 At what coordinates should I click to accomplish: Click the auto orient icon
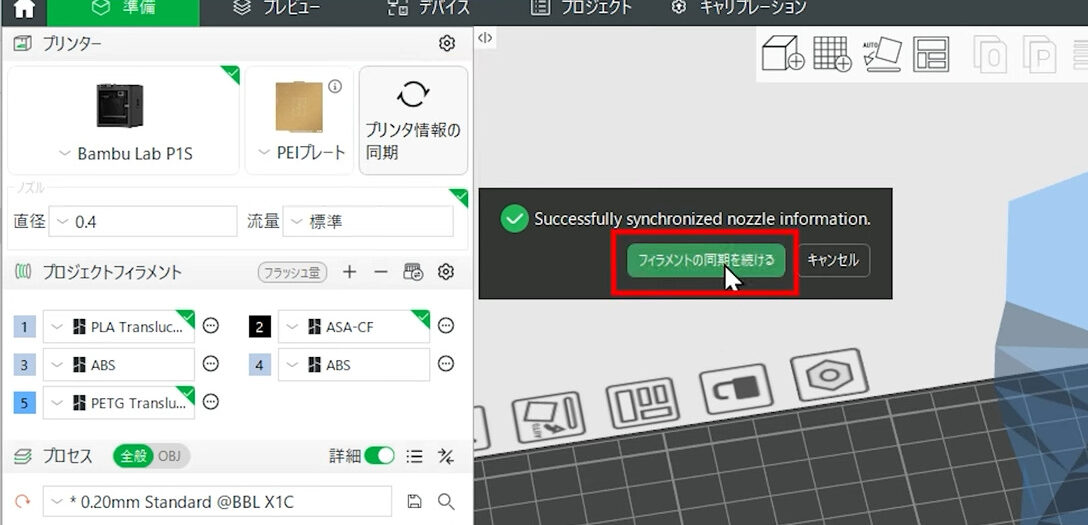pyautogui.click(x=882, y=54)
